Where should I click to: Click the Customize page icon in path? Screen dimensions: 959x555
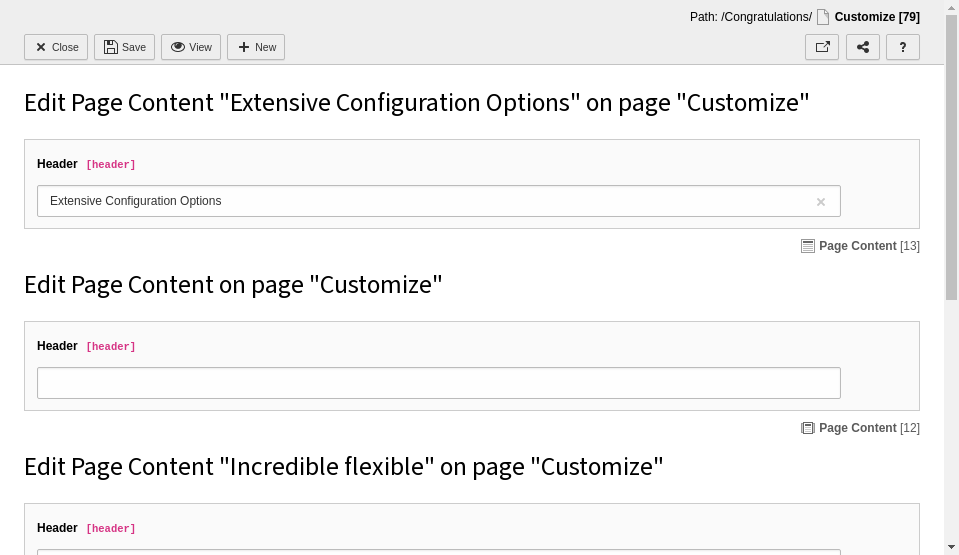[x=823, y=17]
